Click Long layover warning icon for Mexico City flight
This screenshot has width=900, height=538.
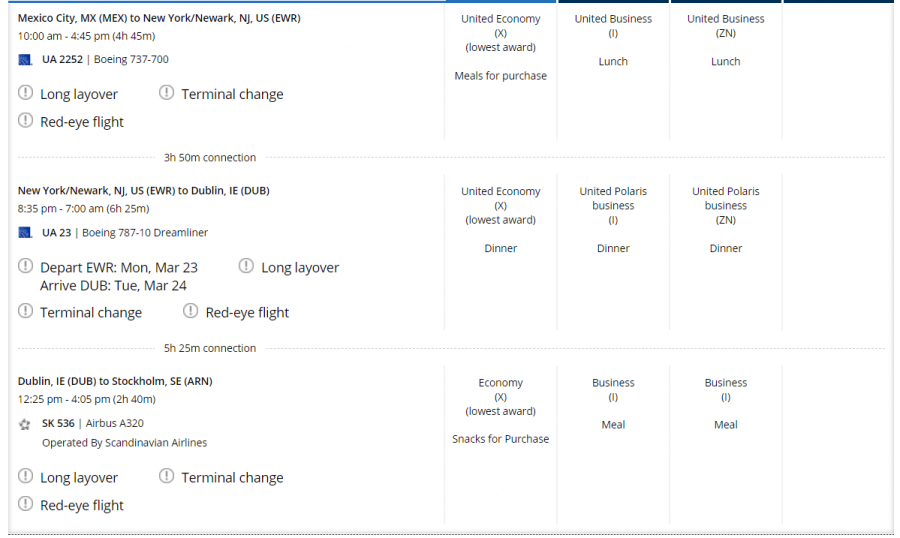(26, 93)
